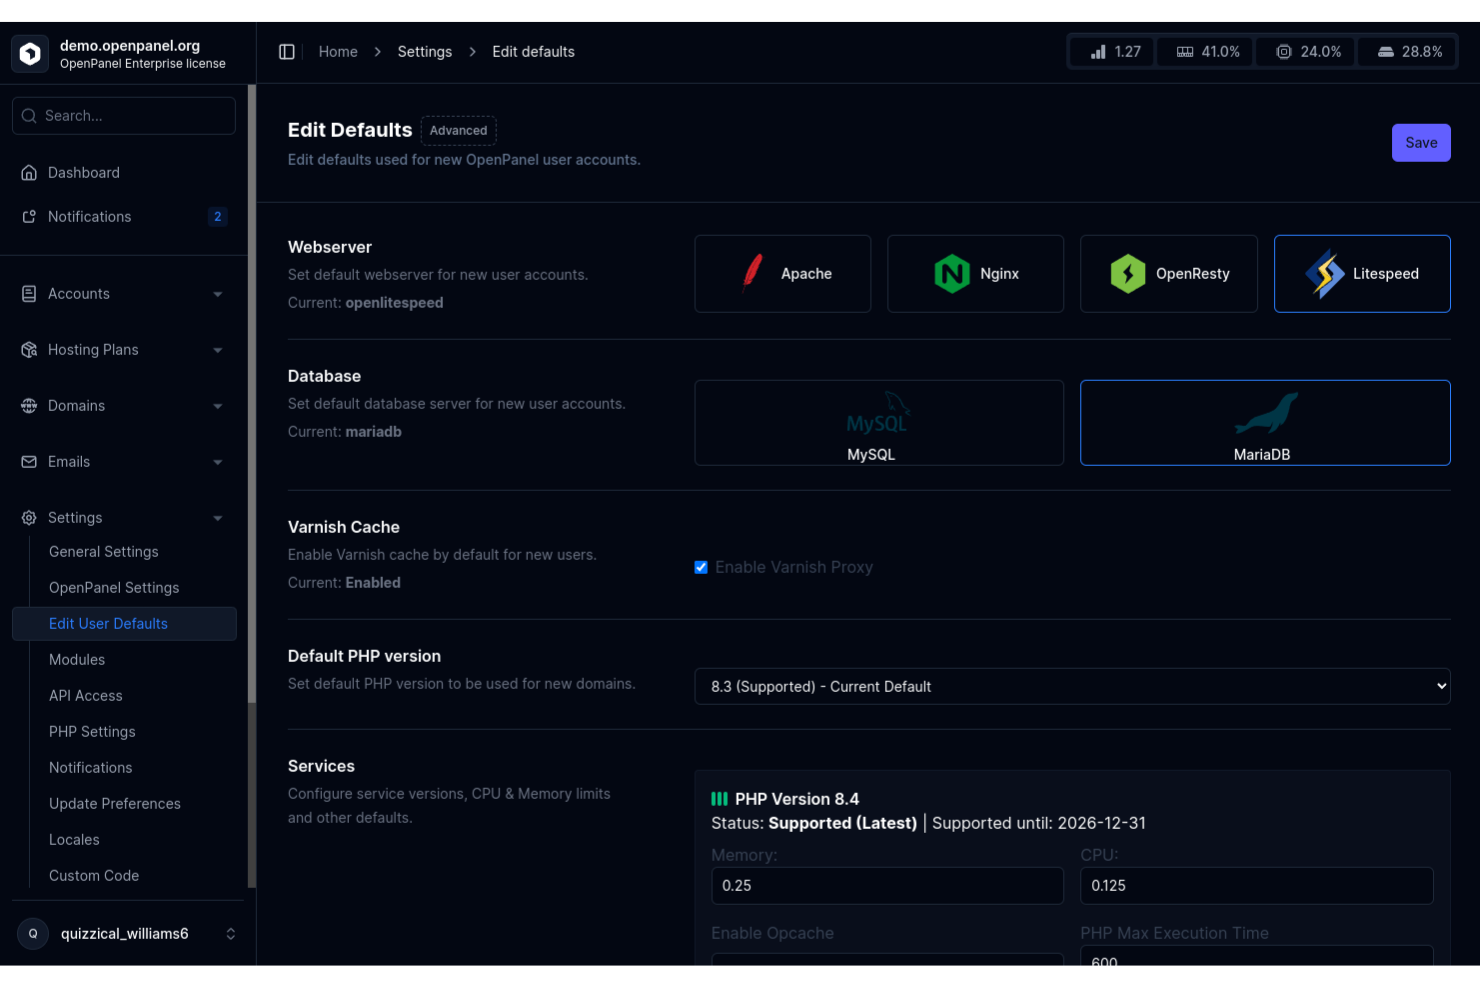
Task: Open PHP Settings submenu item
Action: (x=92, y=732)
